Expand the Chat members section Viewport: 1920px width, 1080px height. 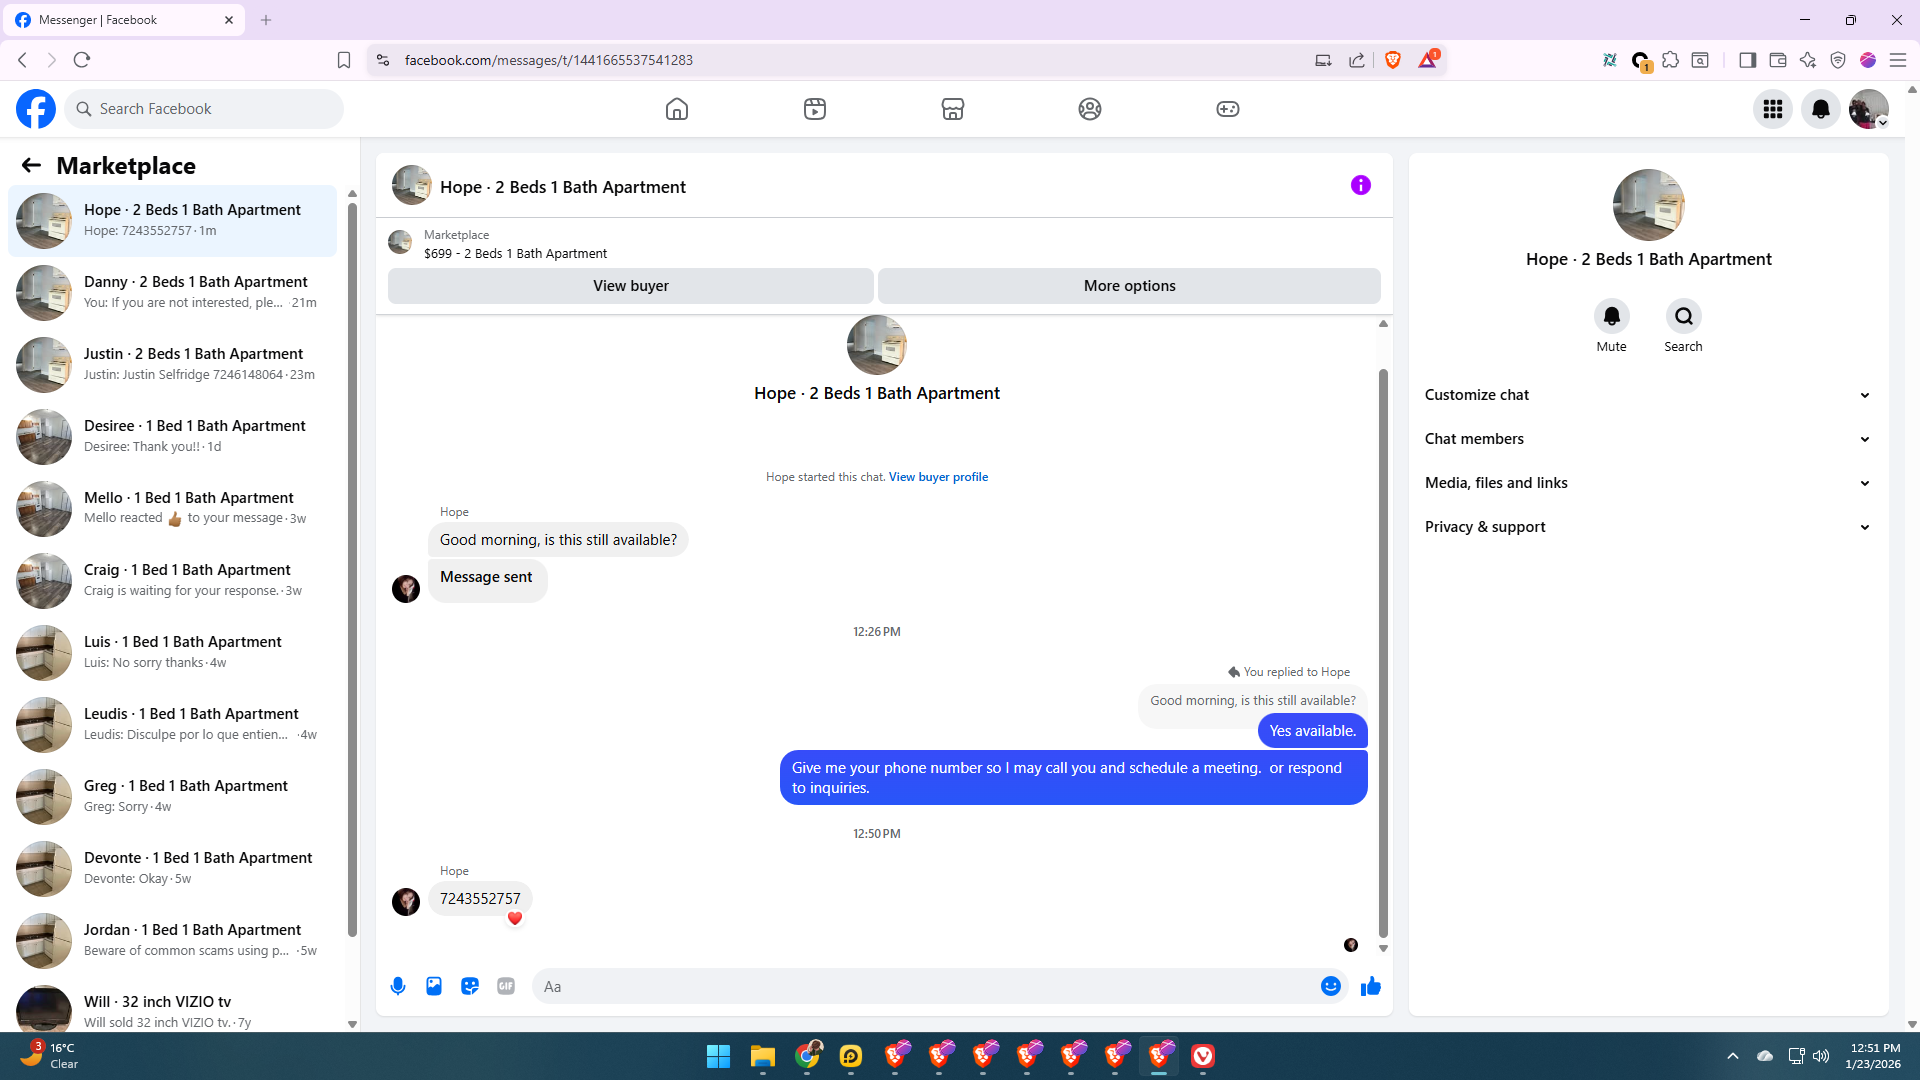1647,439
